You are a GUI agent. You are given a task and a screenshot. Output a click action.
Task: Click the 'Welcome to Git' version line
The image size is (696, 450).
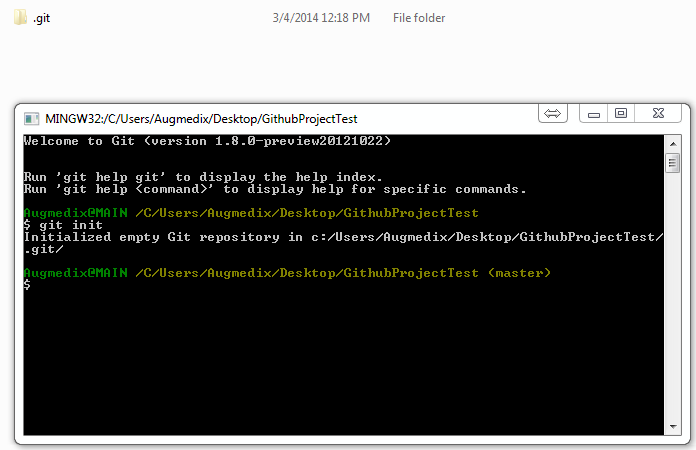pyautogui.click(x=207, y=142)
